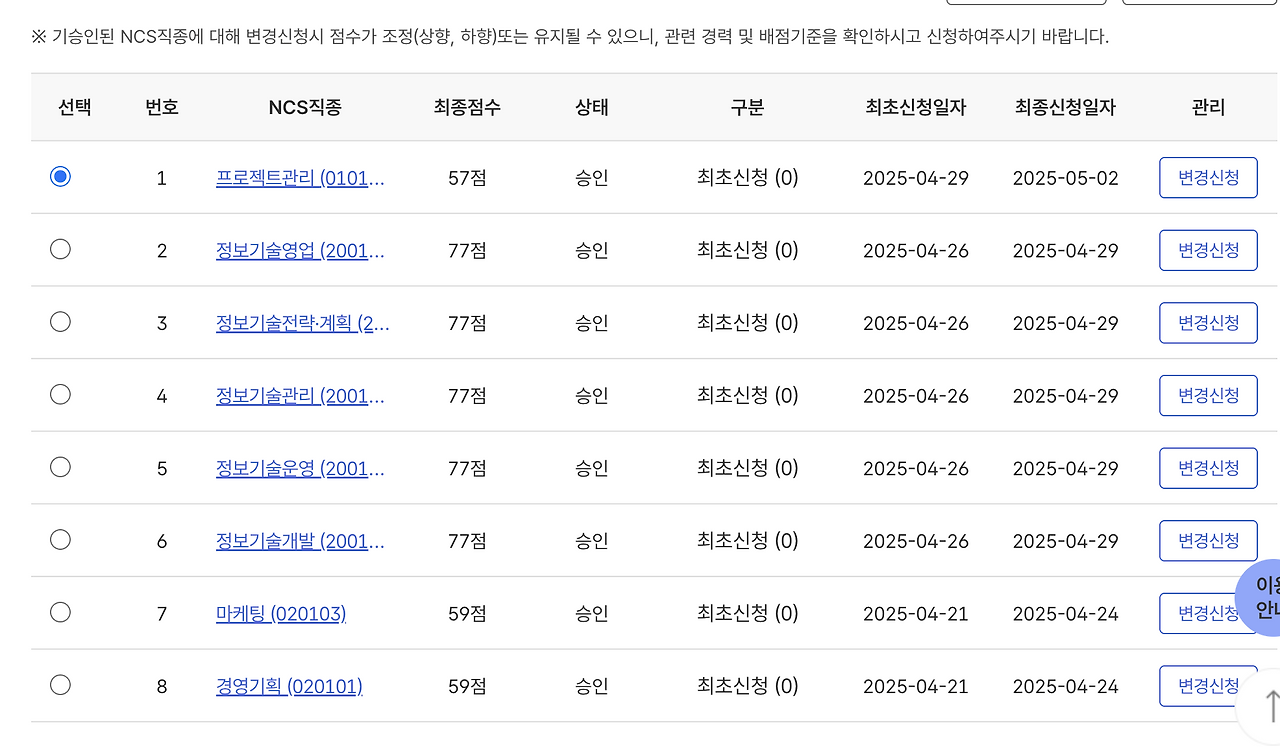Click 변경신청 button for 프로젝트관리 row
The image size is (1280, 747).
1208,177
